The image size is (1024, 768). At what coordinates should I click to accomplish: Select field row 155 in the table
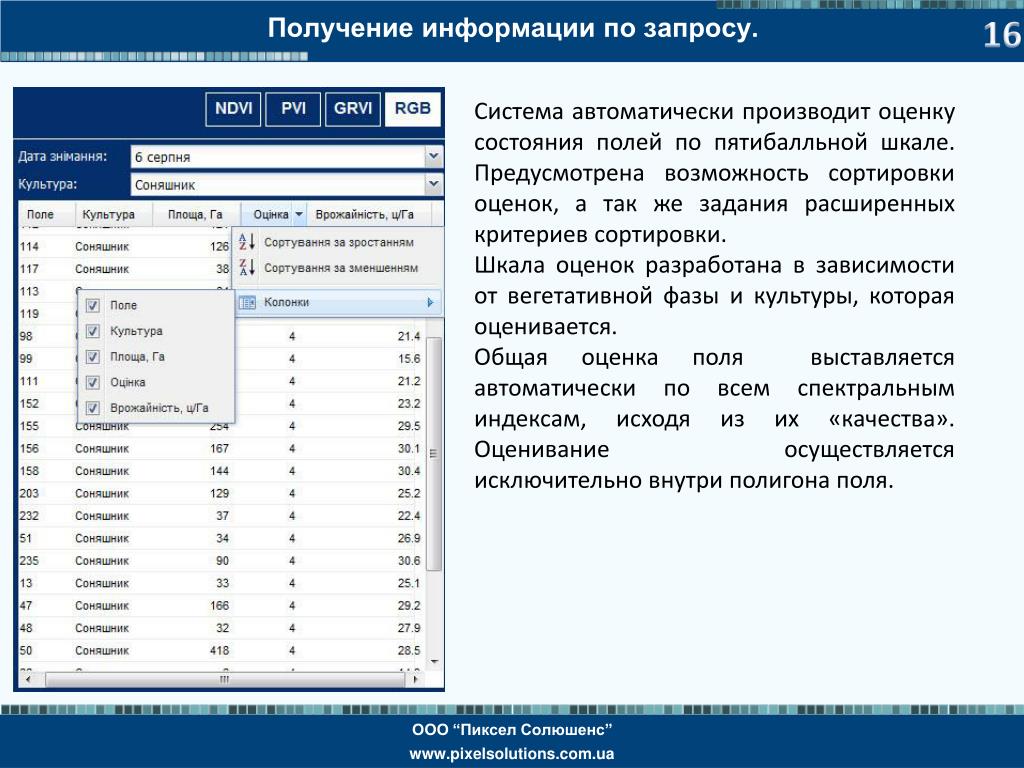point(221,426)
